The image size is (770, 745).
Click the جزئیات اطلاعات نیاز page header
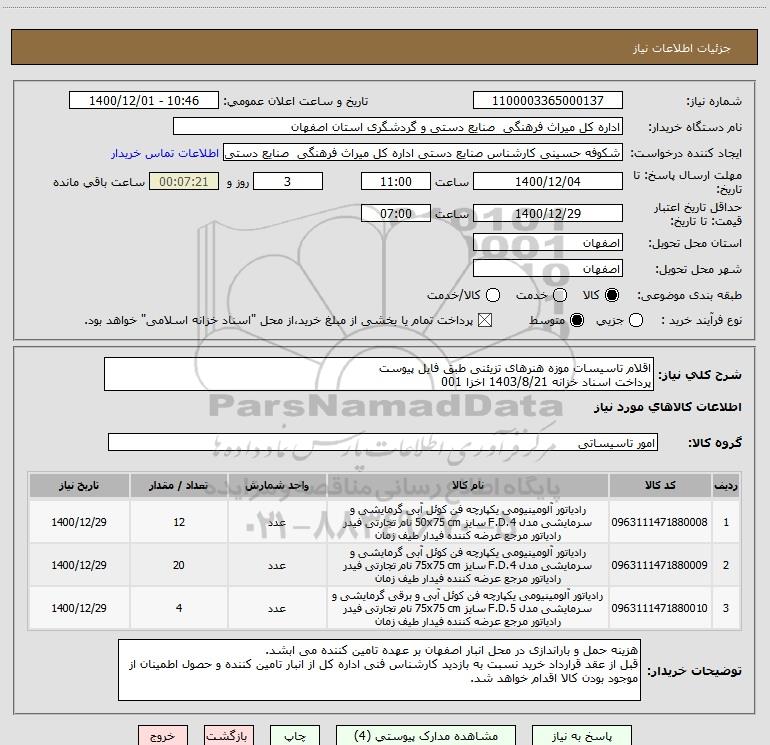pyautogui.click(x=682, y=48)
